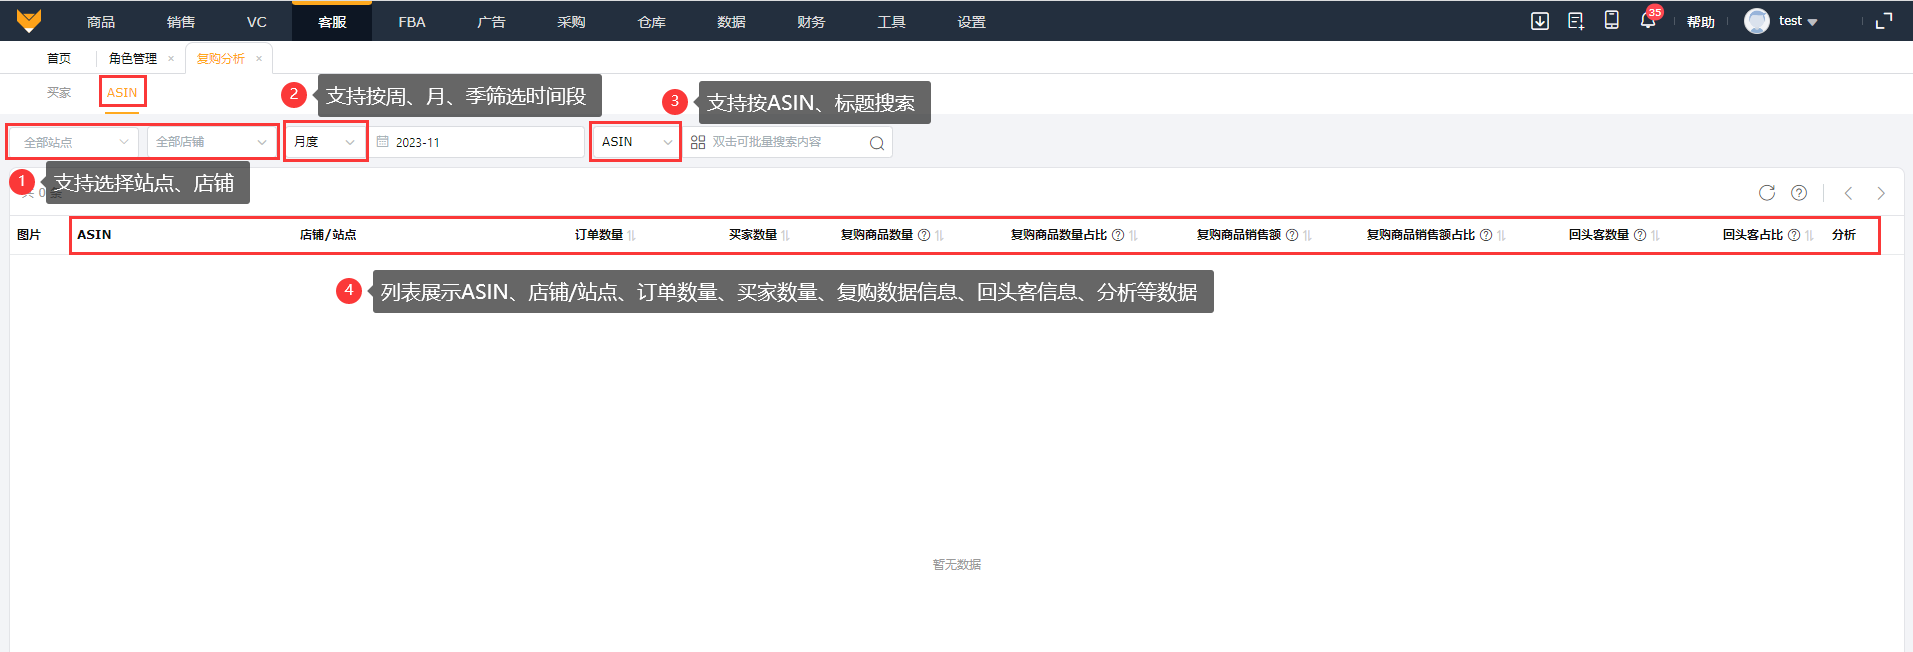The width and height of the screenshot is (1913, 652).
Task: Sort by 复购商品销售额占比 using sort arrows
Action: pyautogui.click(x=1502, y=235)
